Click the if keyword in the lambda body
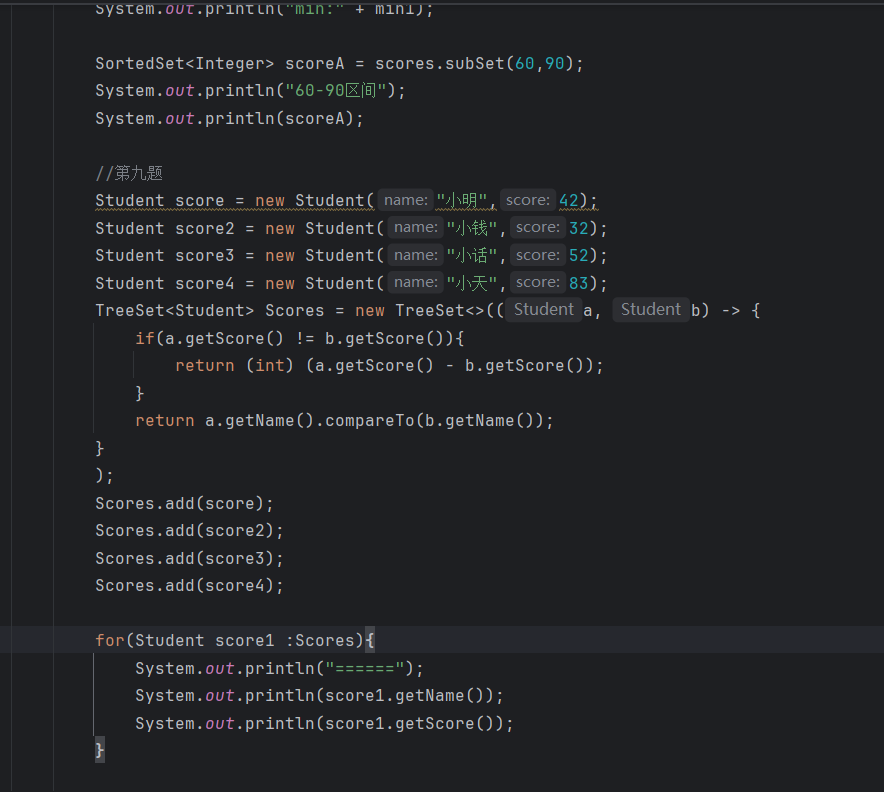Viewport: 884px width, 792px height. pyautogui.click(x=144, y=338)
